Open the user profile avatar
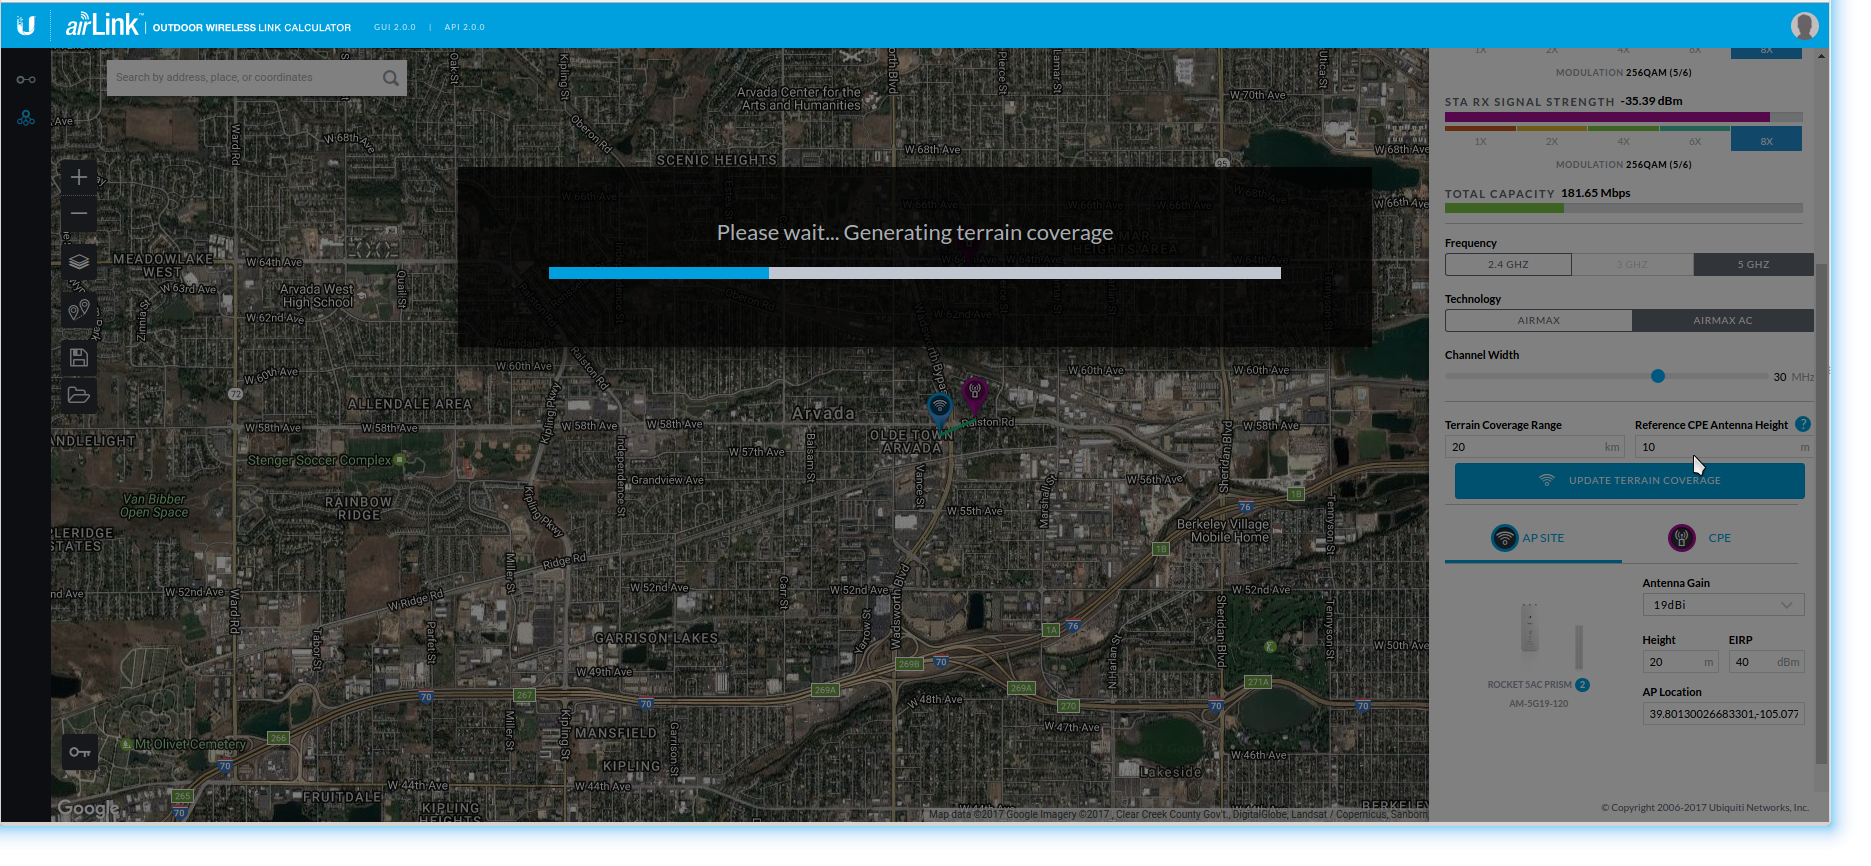The height and width of the screenshot is (866, 1871). tap(1804, 25)
